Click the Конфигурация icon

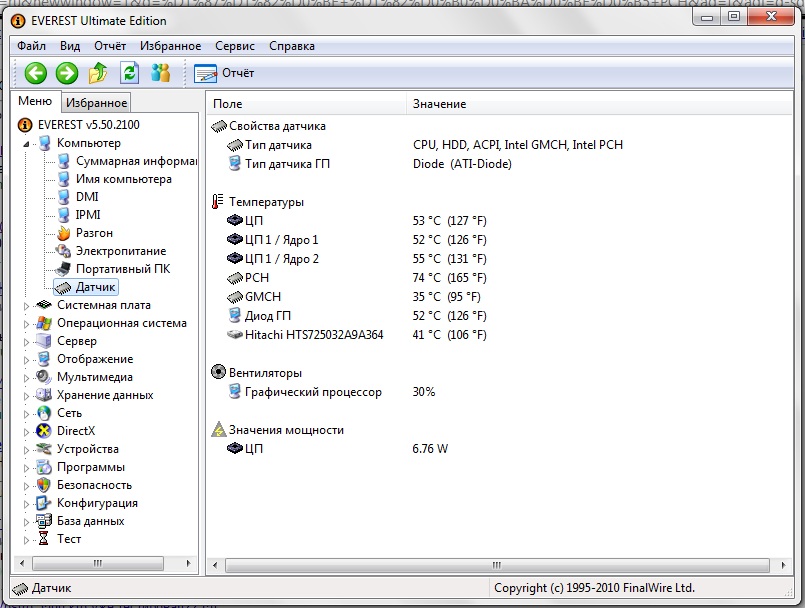pos(44,503)
